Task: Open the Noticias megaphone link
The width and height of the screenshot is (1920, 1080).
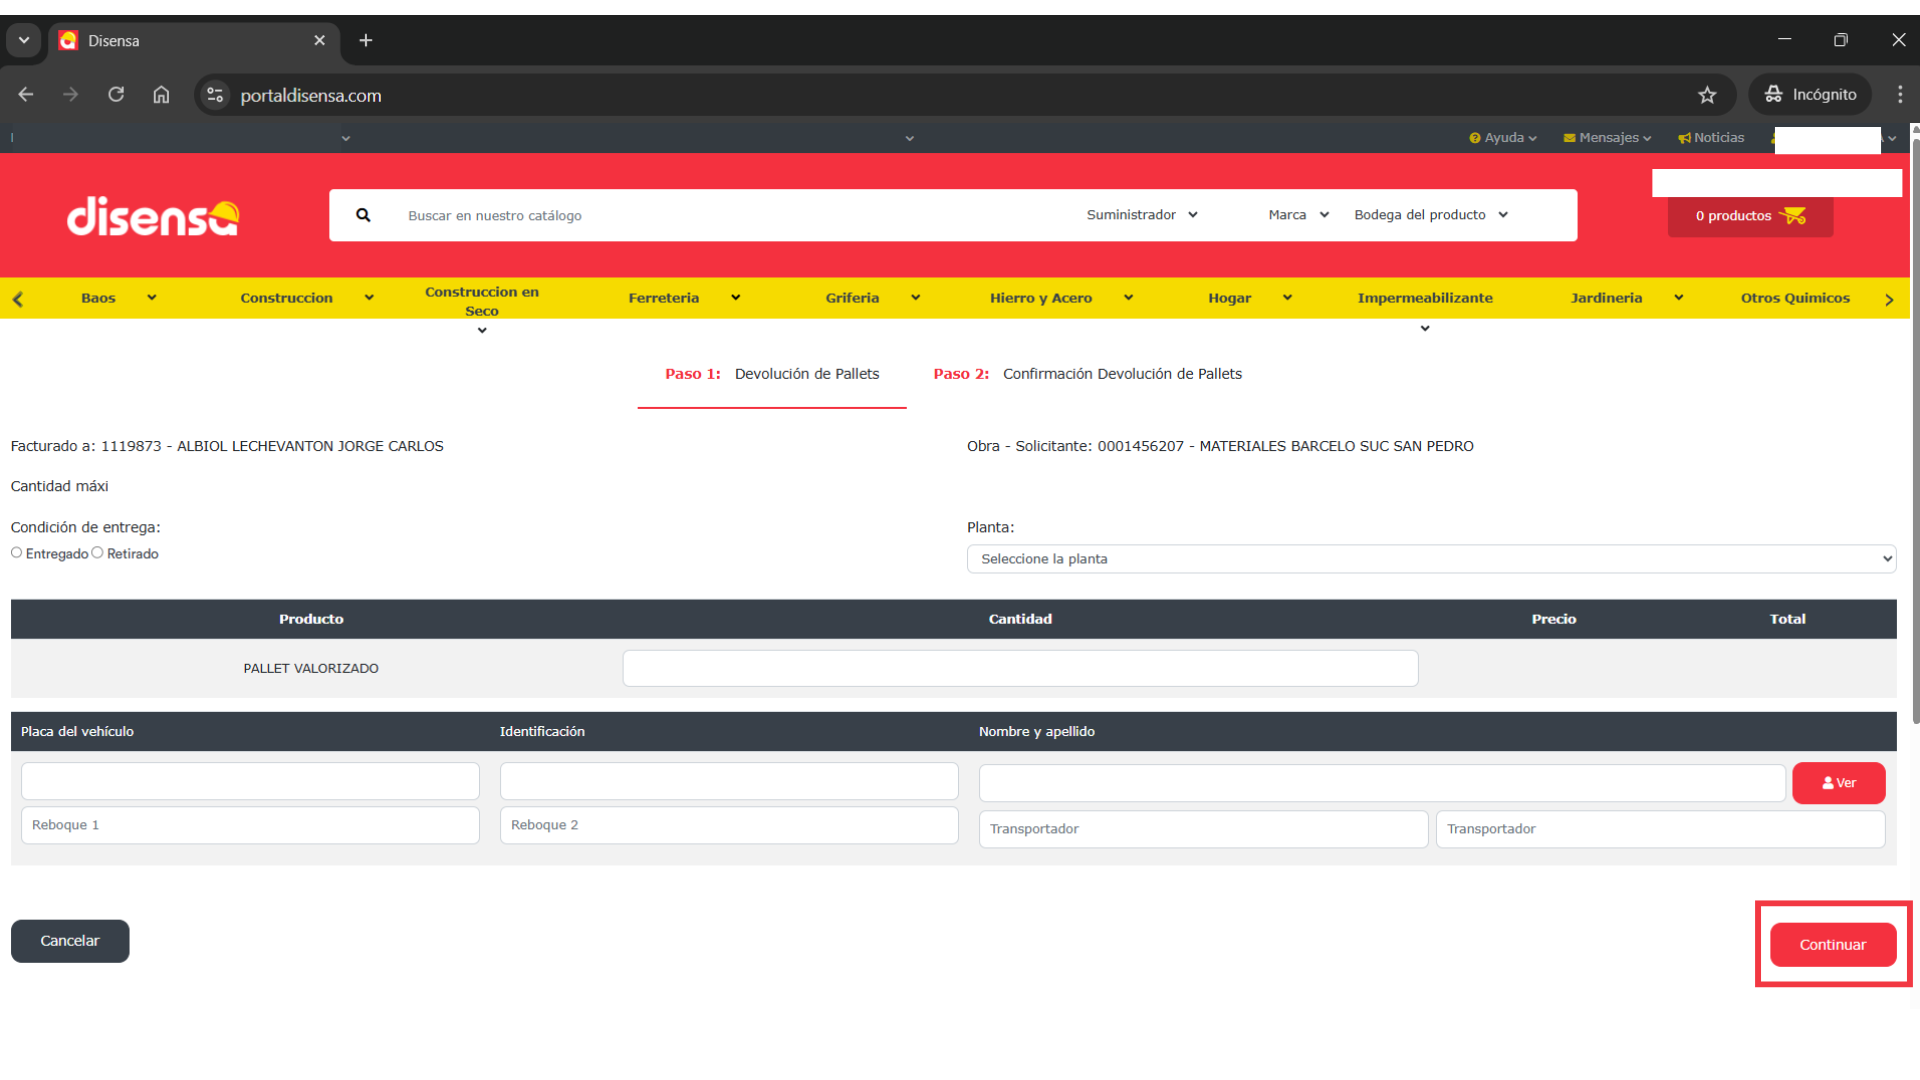Action: (1711, 138)
